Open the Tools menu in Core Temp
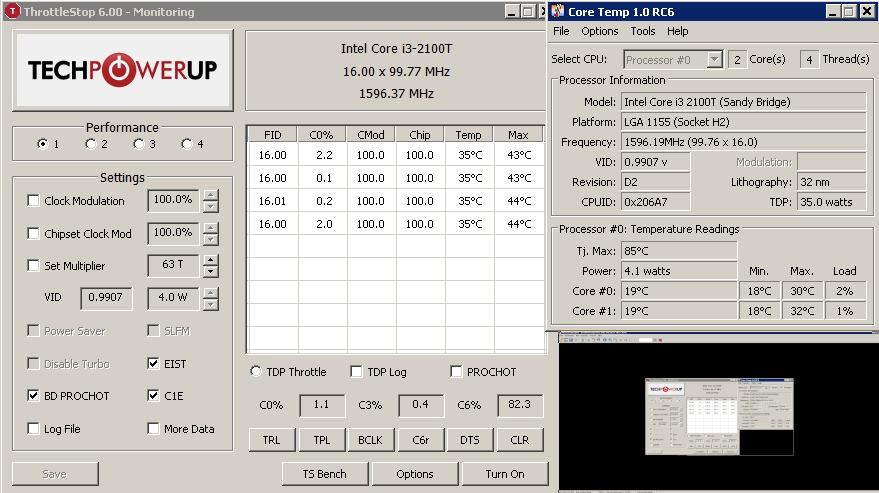Viewport: 879px width, 493px height. coord(642,31)
